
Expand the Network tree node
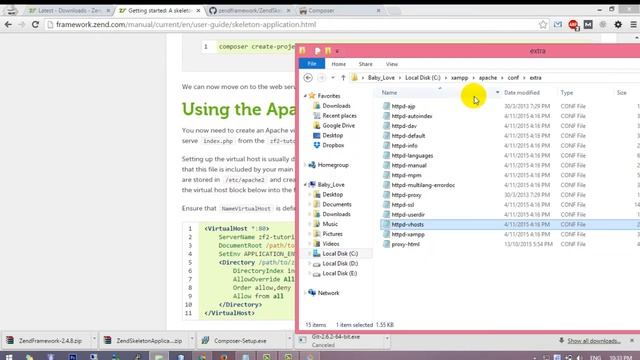[x=305, y=293]
